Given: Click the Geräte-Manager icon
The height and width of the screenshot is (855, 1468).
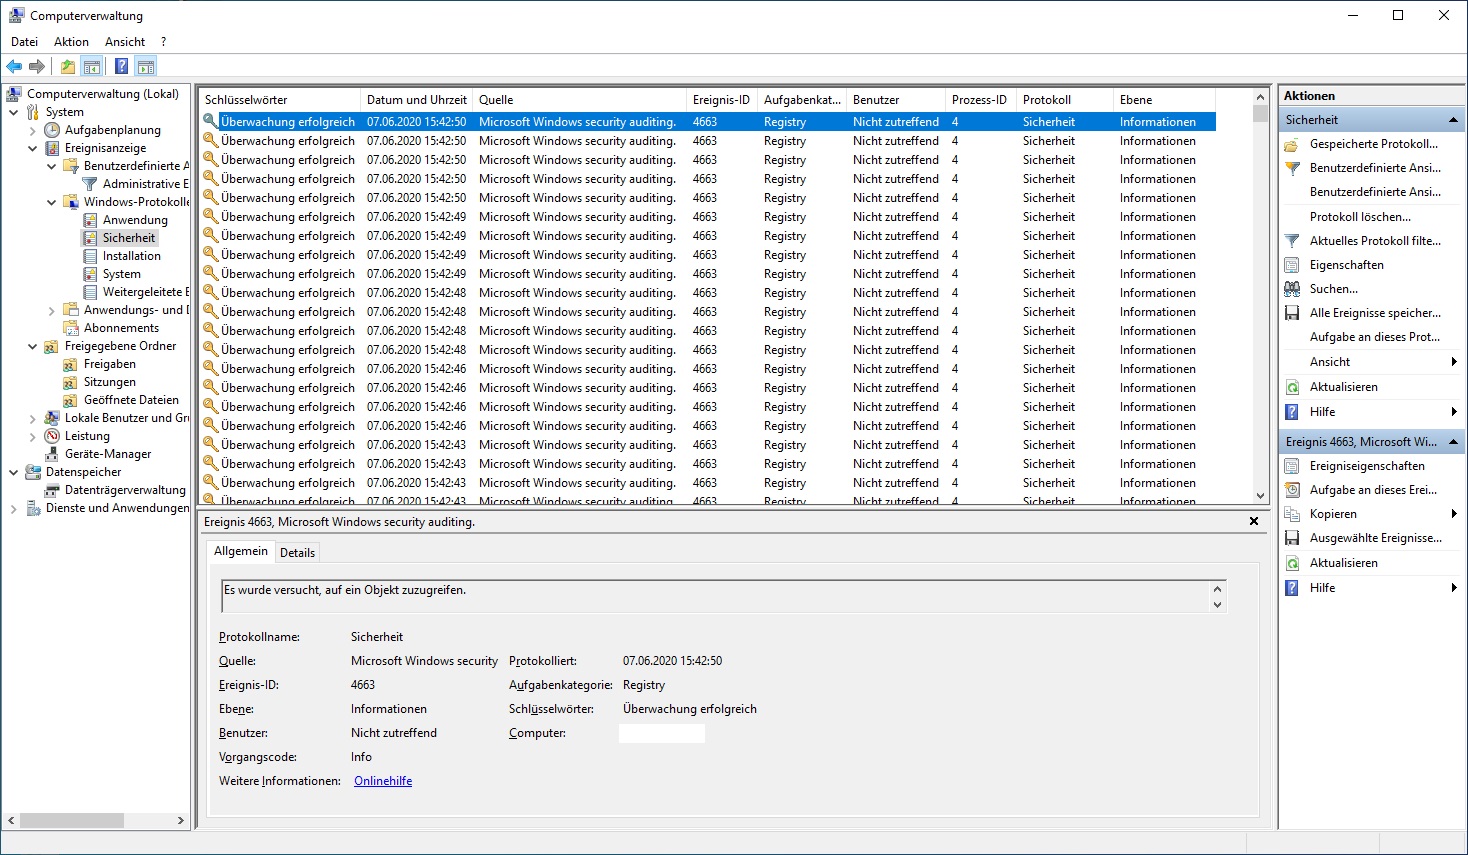Looking at the screenshot, I should [52, 454].
